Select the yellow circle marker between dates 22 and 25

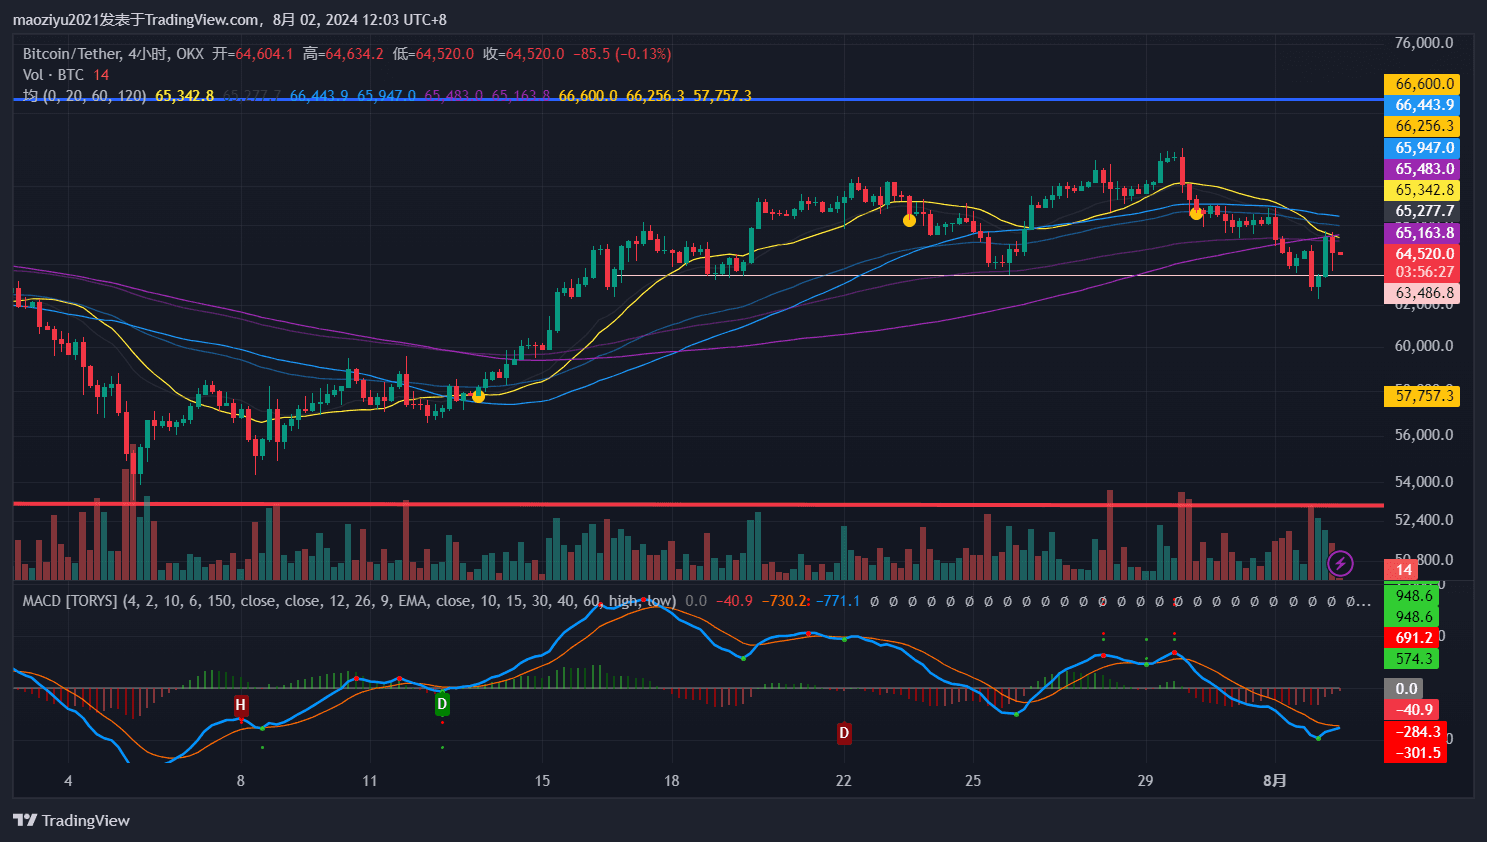[909, 220]
